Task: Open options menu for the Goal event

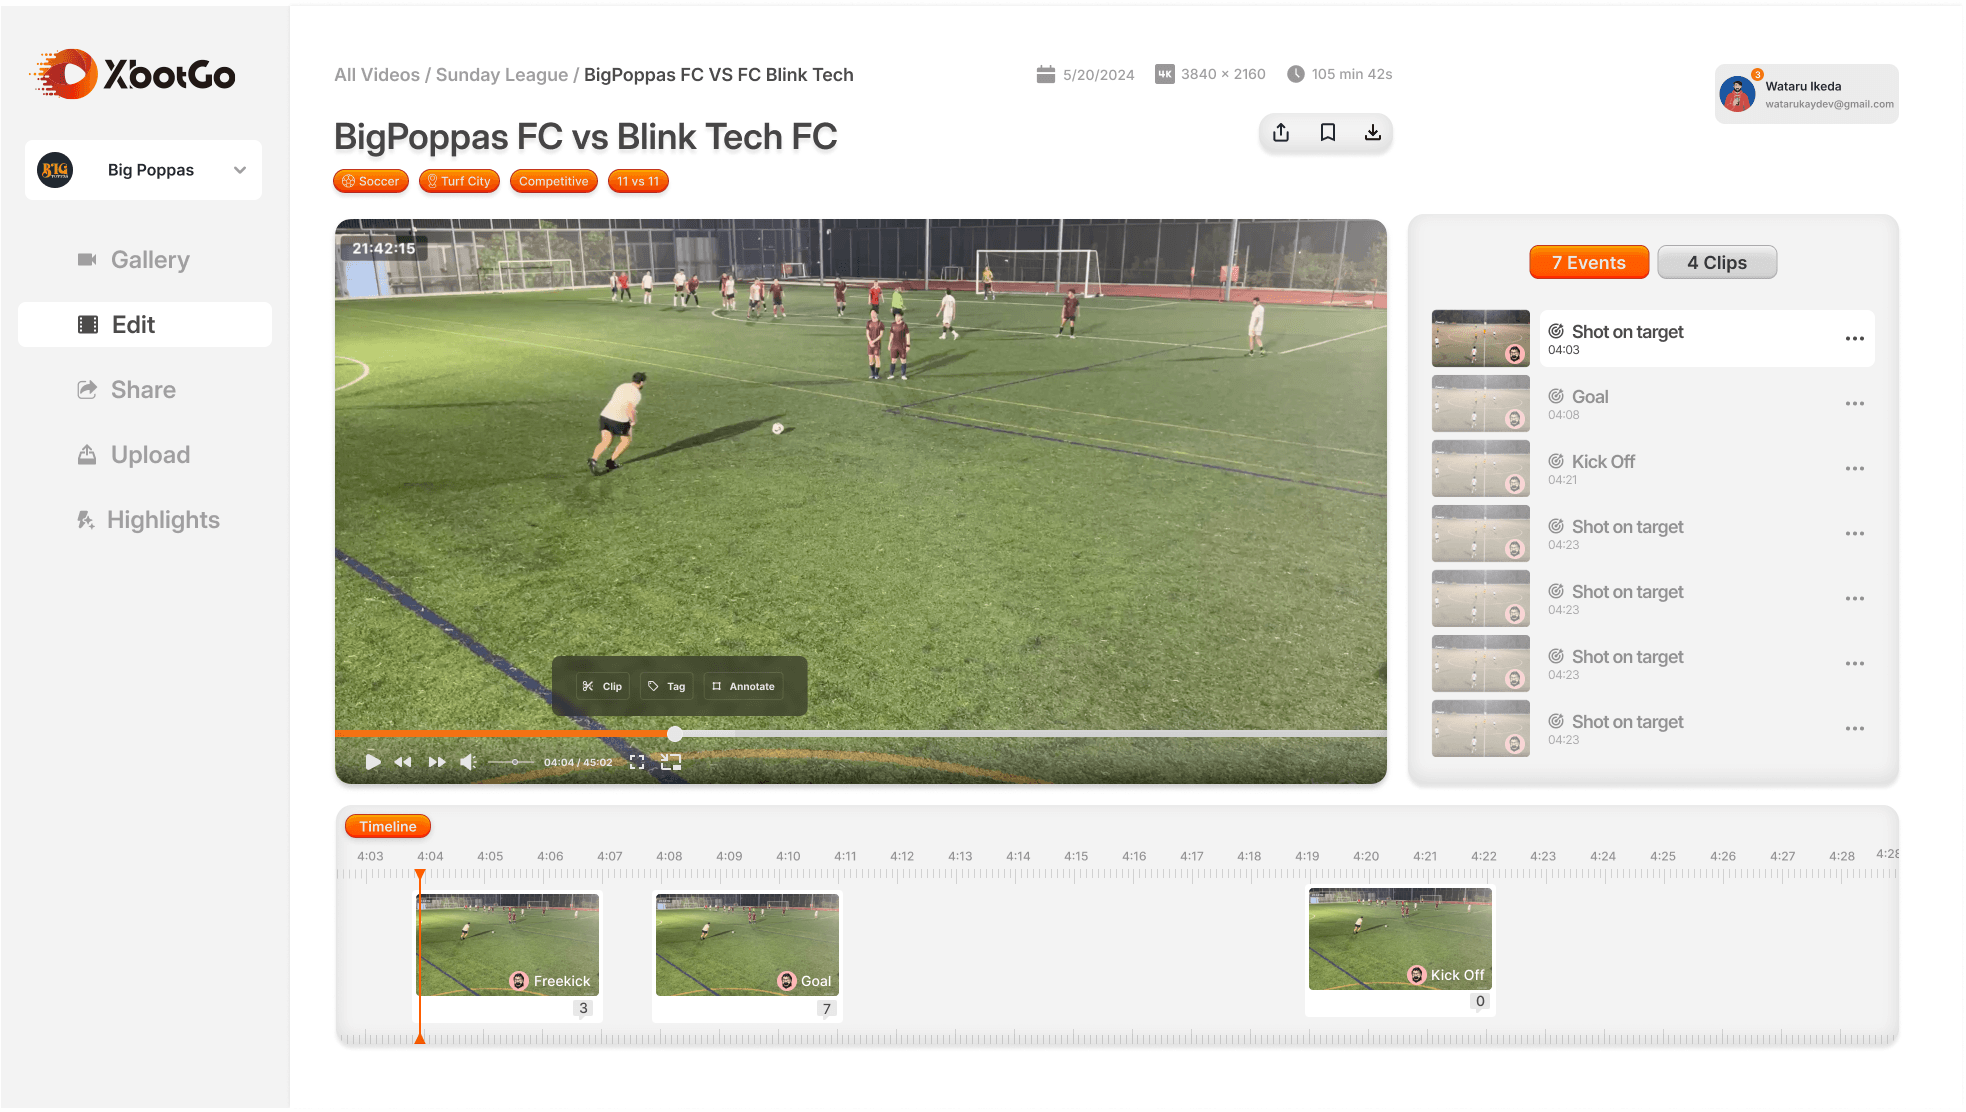Action: [x=1855, y=404]
